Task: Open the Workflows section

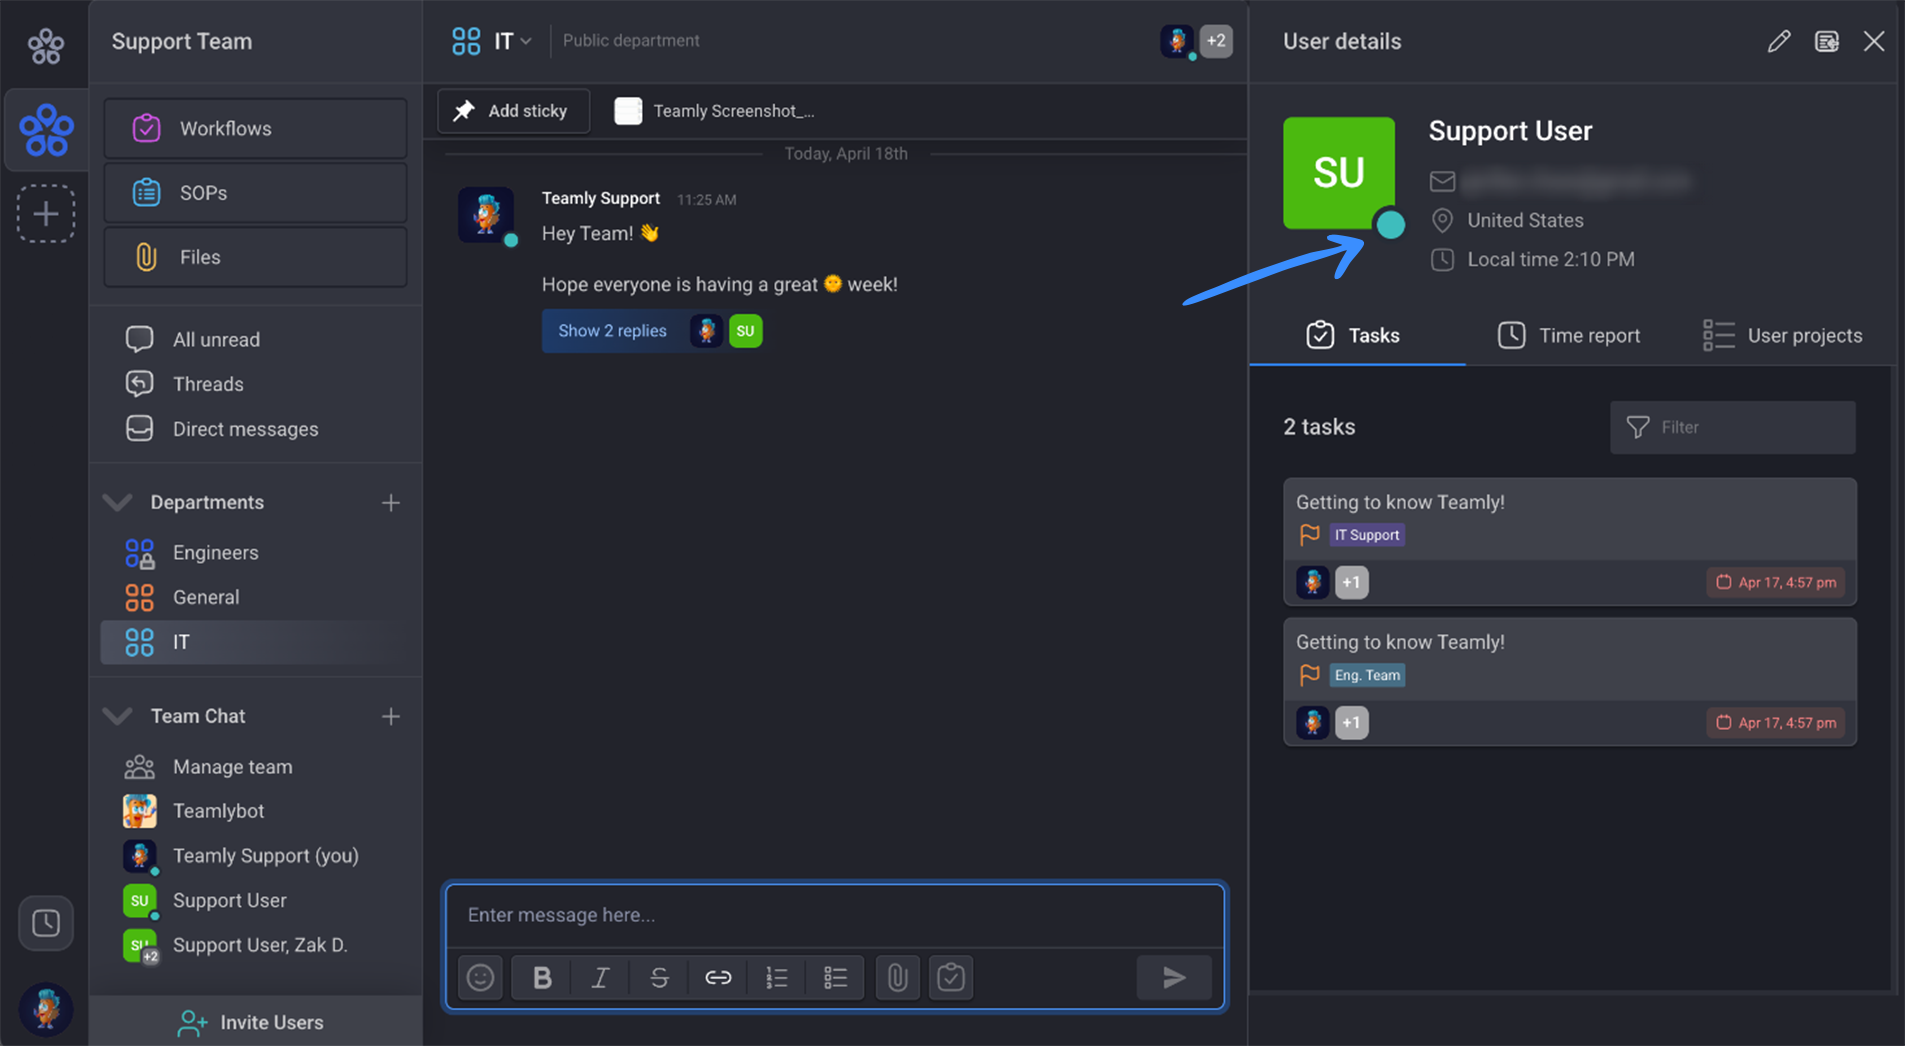Action: tap(255, 128)
